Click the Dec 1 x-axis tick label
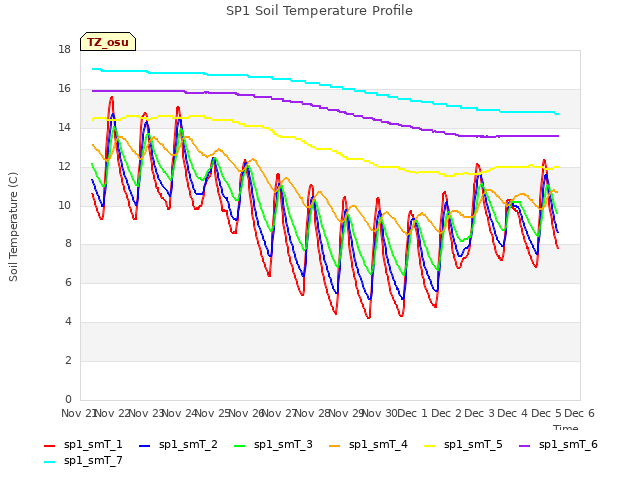Viewport: 640px width, 480px height. pyautogui.click(x=412, y=413)
